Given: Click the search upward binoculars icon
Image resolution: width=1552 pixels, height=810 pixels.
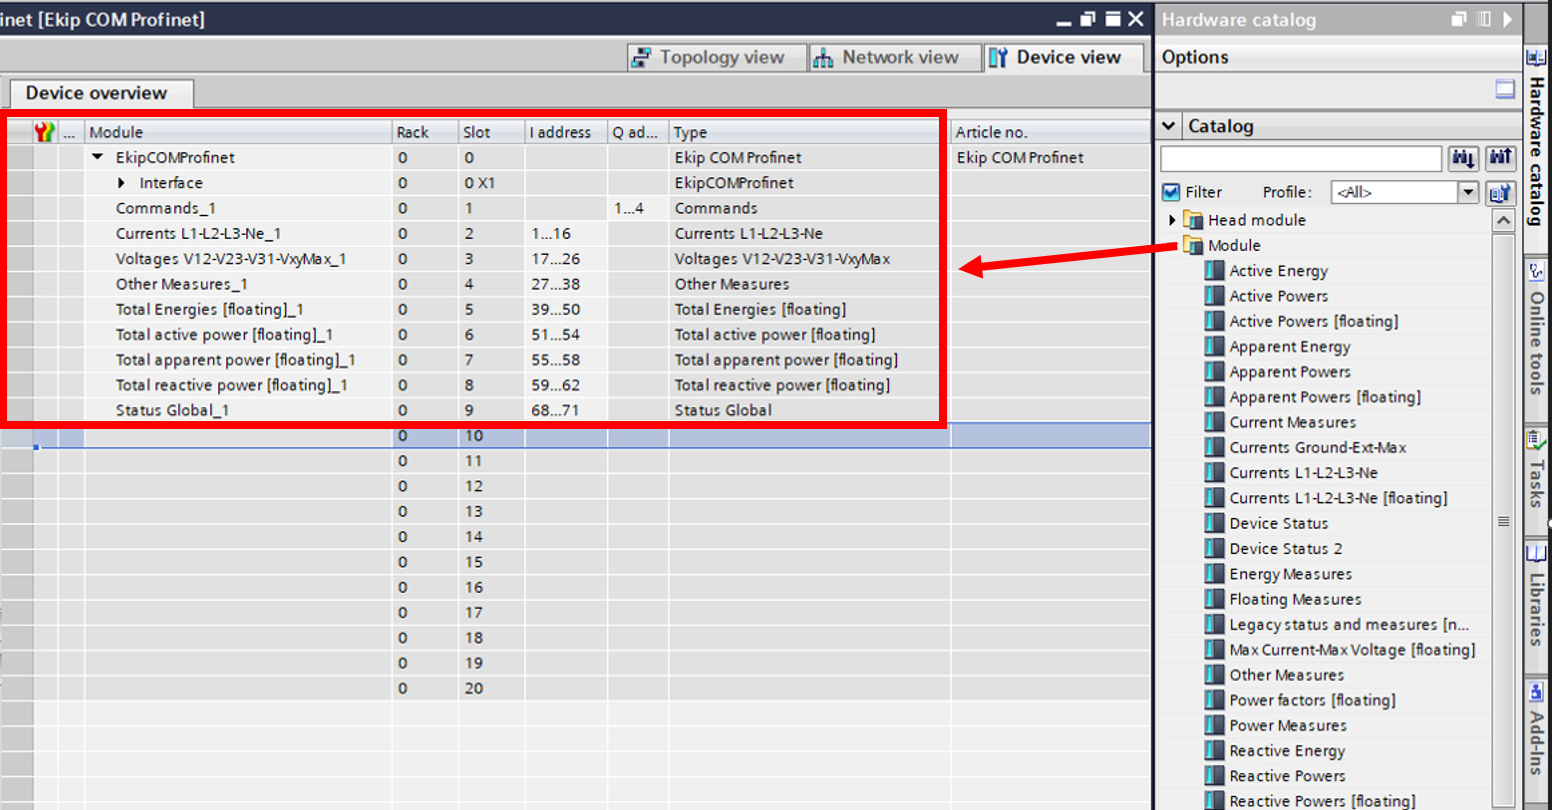Looking at the screenshot, I should (1500, 158).
